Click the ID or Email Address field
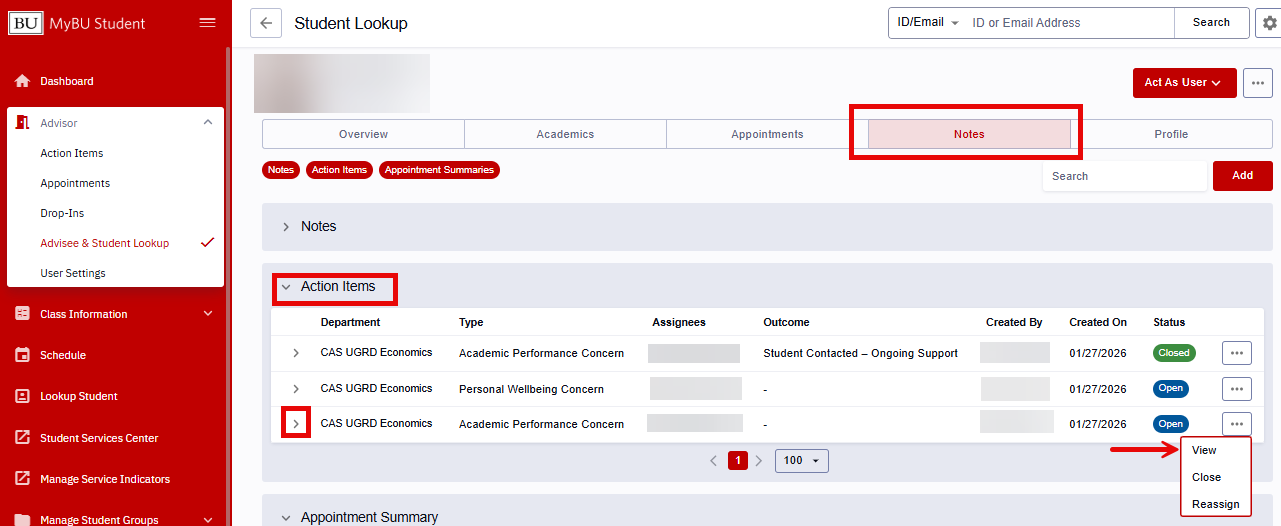The image size is (1281, 526). (1068, 23)
